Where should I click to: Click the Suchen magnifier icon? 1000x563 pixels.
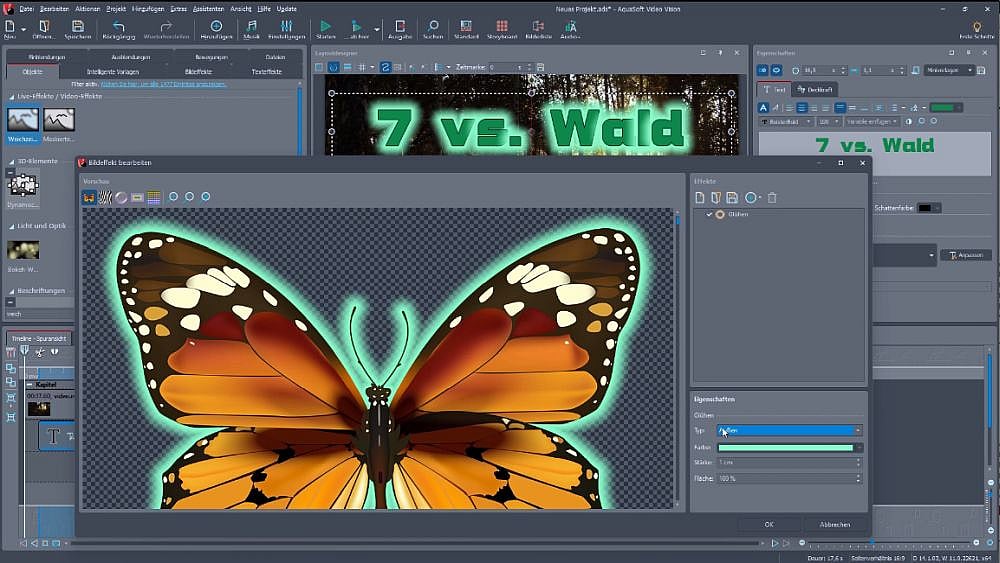click(433, 27)
